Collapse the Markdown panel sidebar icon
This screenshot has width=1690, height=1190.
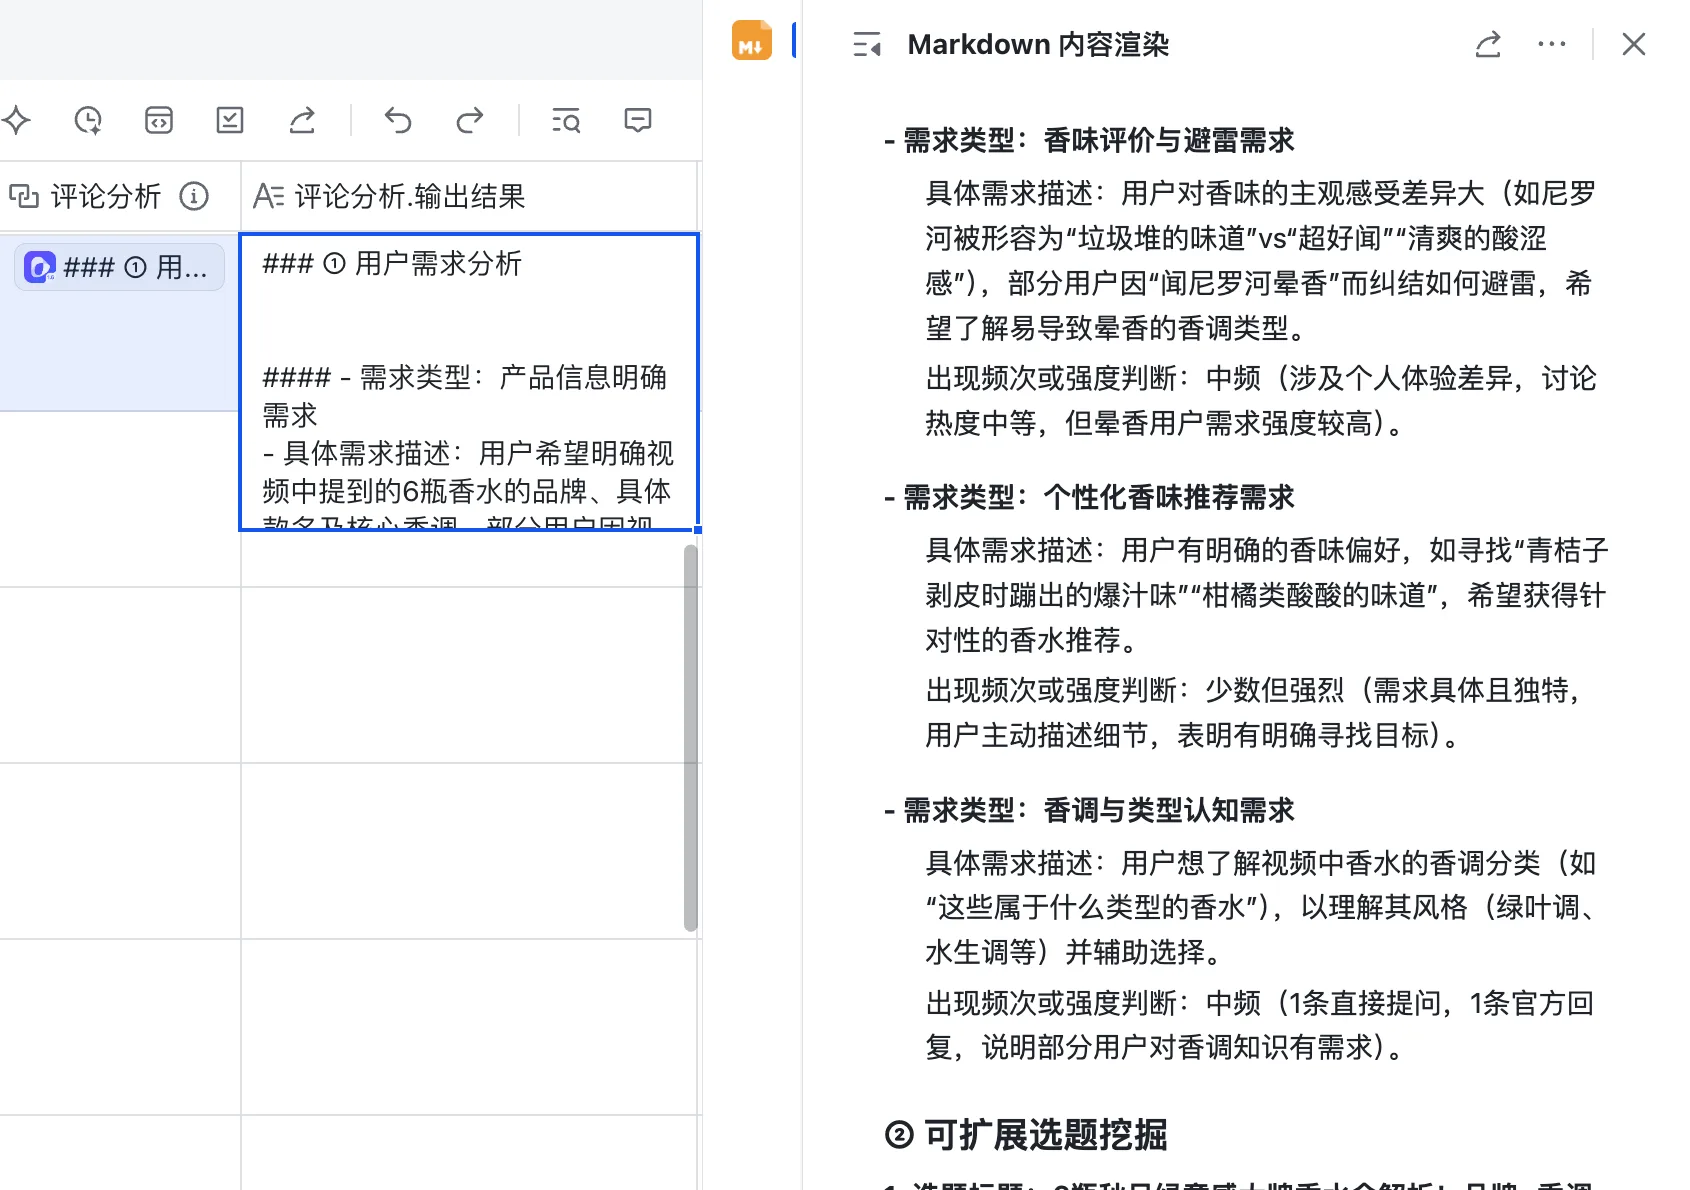click(867, 44)
